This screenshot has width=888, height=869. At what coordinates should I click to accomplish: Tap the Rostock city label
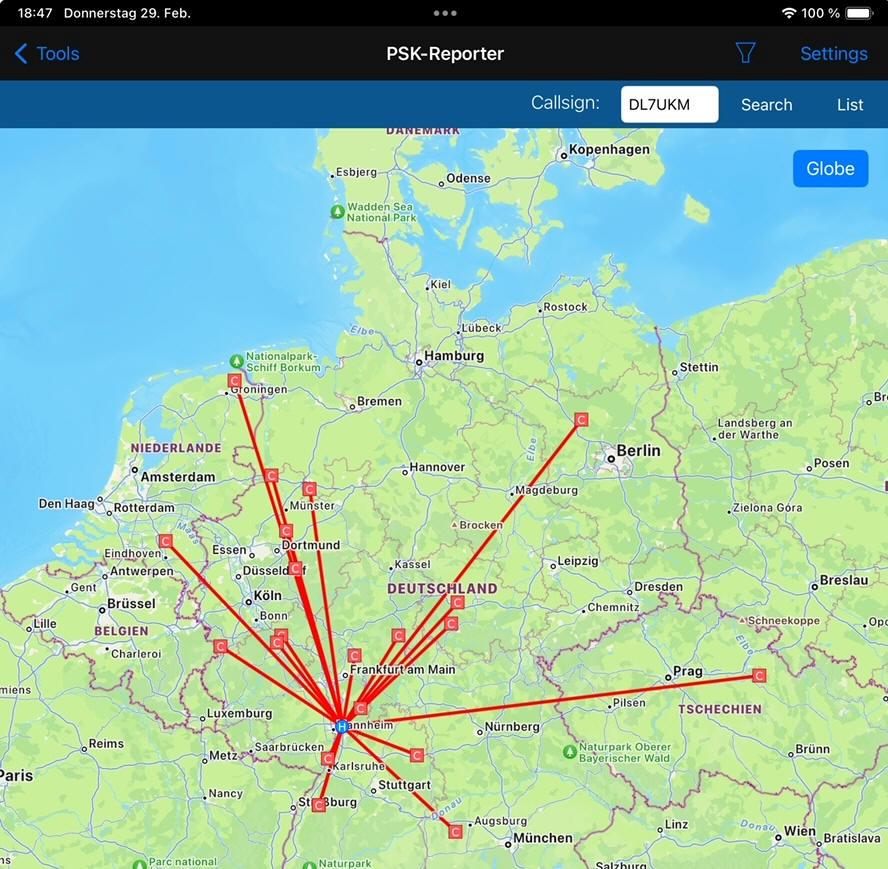(x=565, y=306)
